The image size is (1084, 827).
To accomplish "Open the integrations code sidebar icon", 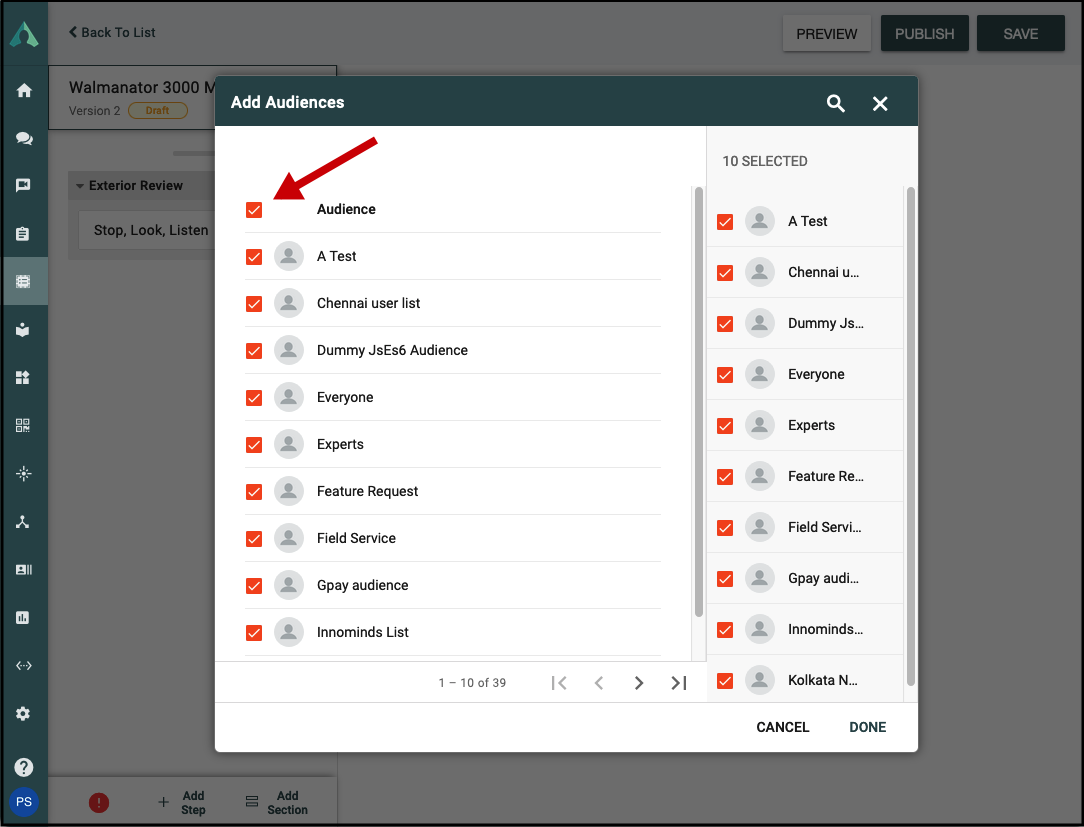I will [24, 665].
